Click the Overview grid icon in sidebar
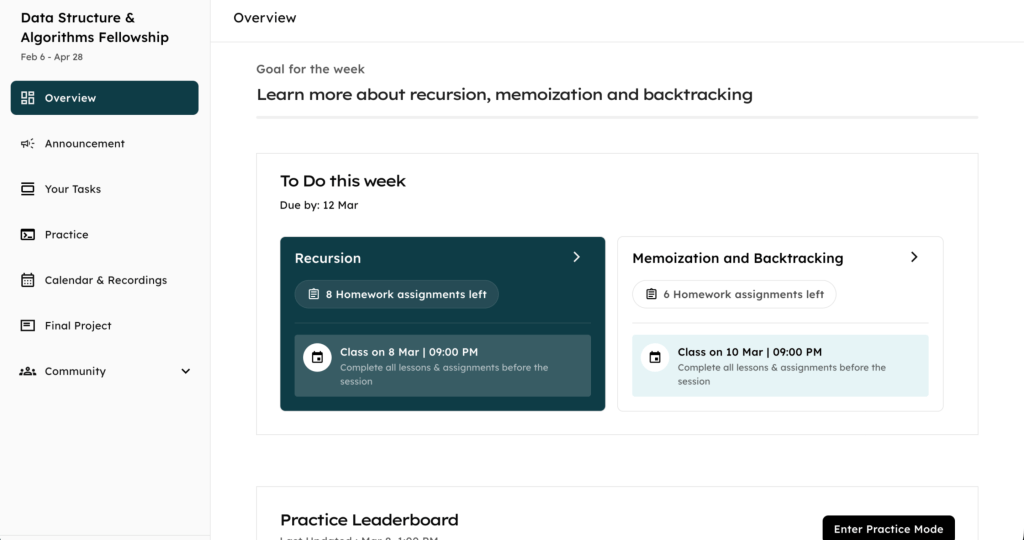1024x540 pixels. [28, 98]
